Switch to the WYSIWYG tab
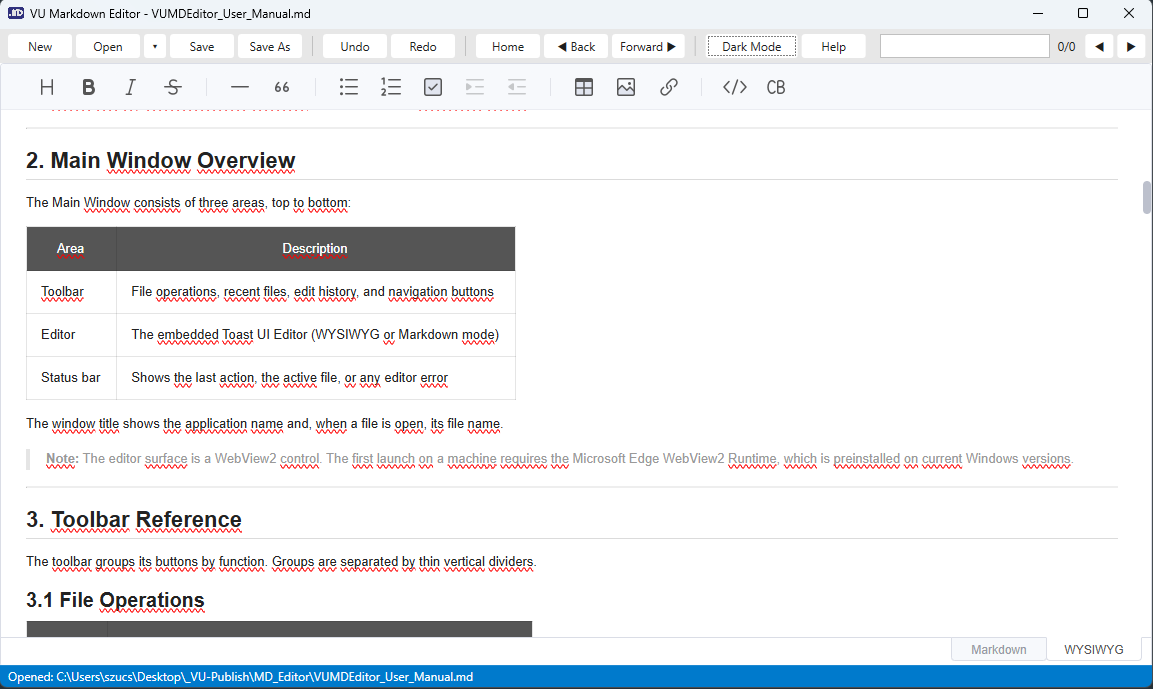Screen dimensions: 1153x689 [1093, 649]
